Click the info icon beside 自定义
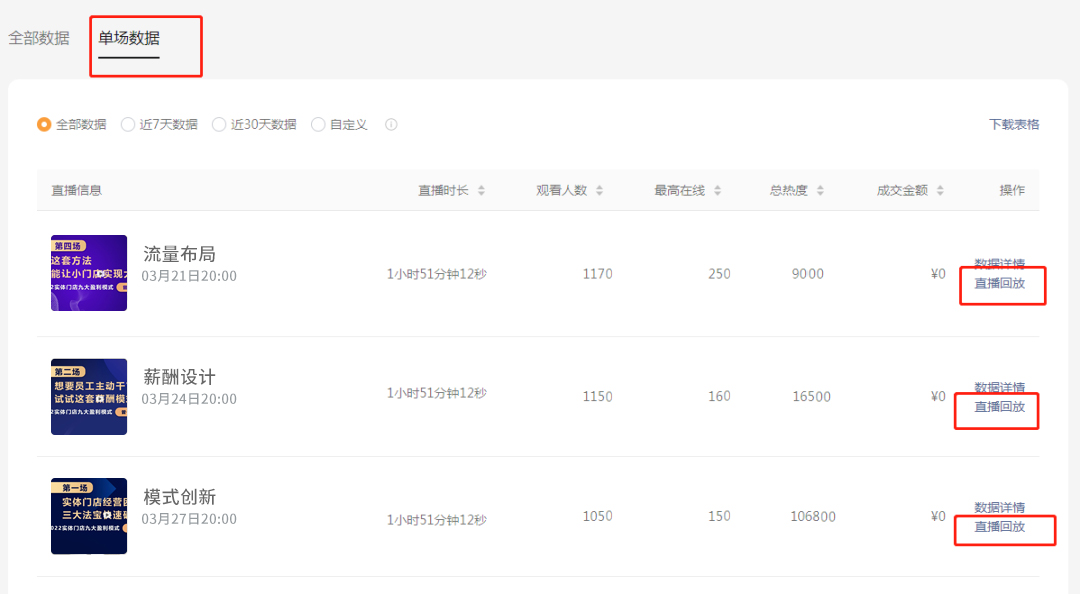The image size is (1080, 594). pyautogui.click(x=390, y=124)
